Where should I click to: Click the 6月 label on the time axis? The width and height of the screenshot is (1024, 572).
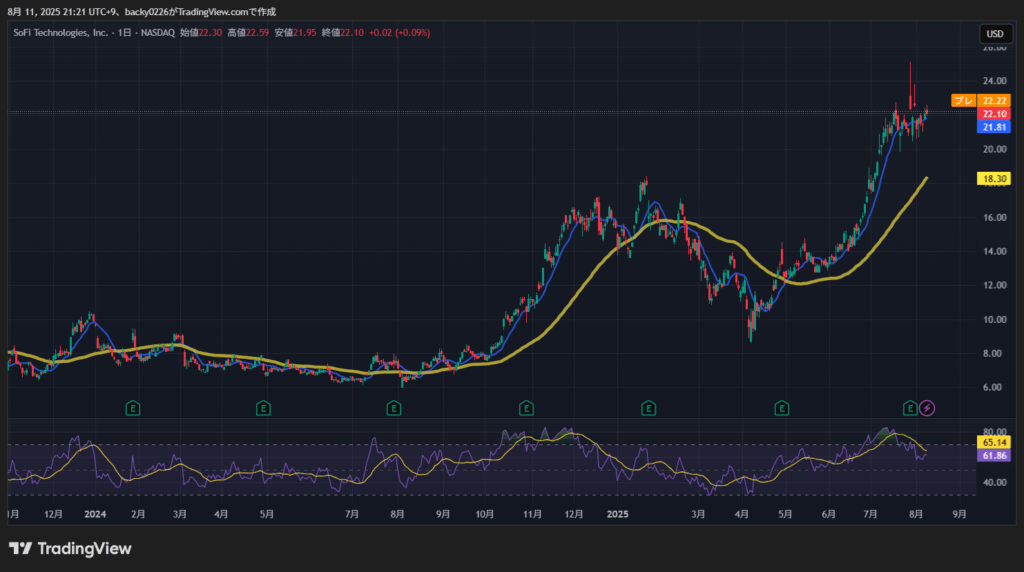tap(828, 515)
